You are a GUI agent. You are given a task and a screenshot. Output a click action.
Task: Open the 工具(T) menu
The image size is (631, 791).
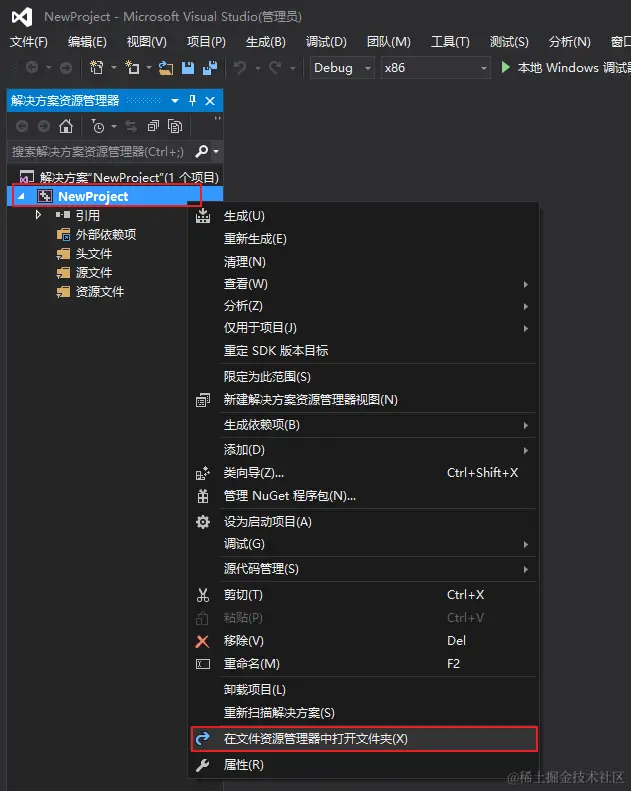450,41
